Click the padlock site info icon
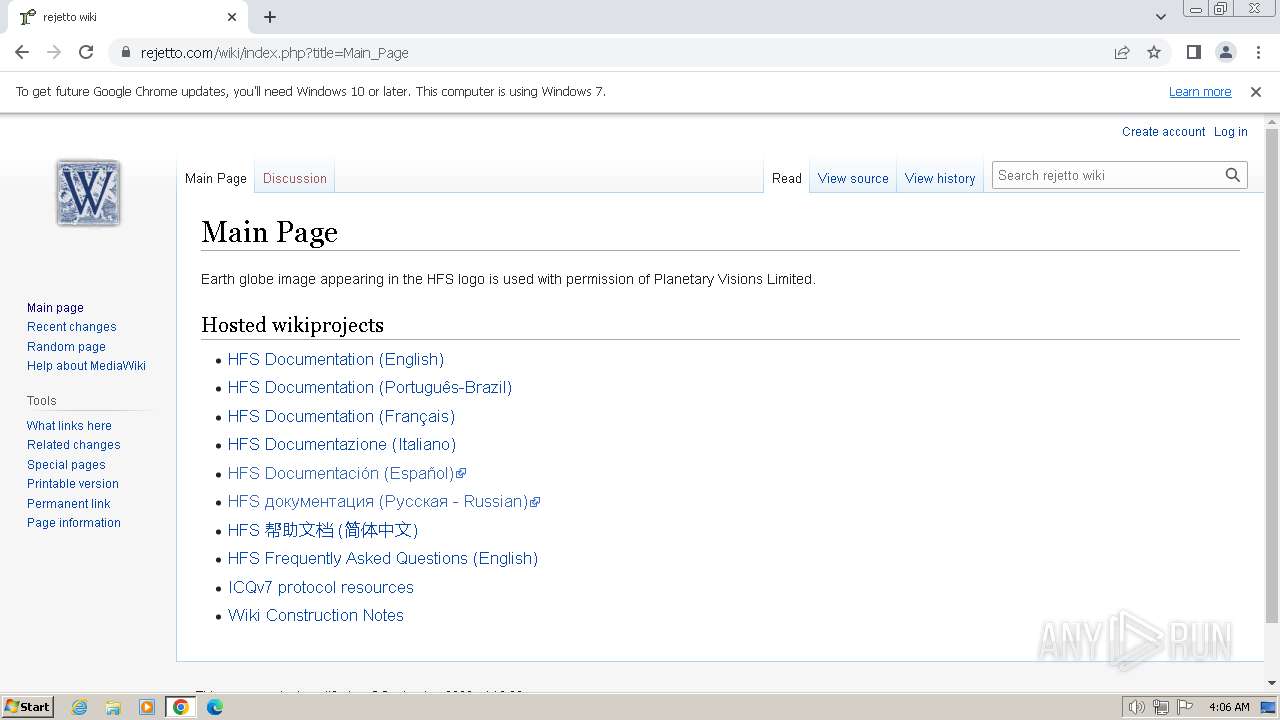 [125, 52]
